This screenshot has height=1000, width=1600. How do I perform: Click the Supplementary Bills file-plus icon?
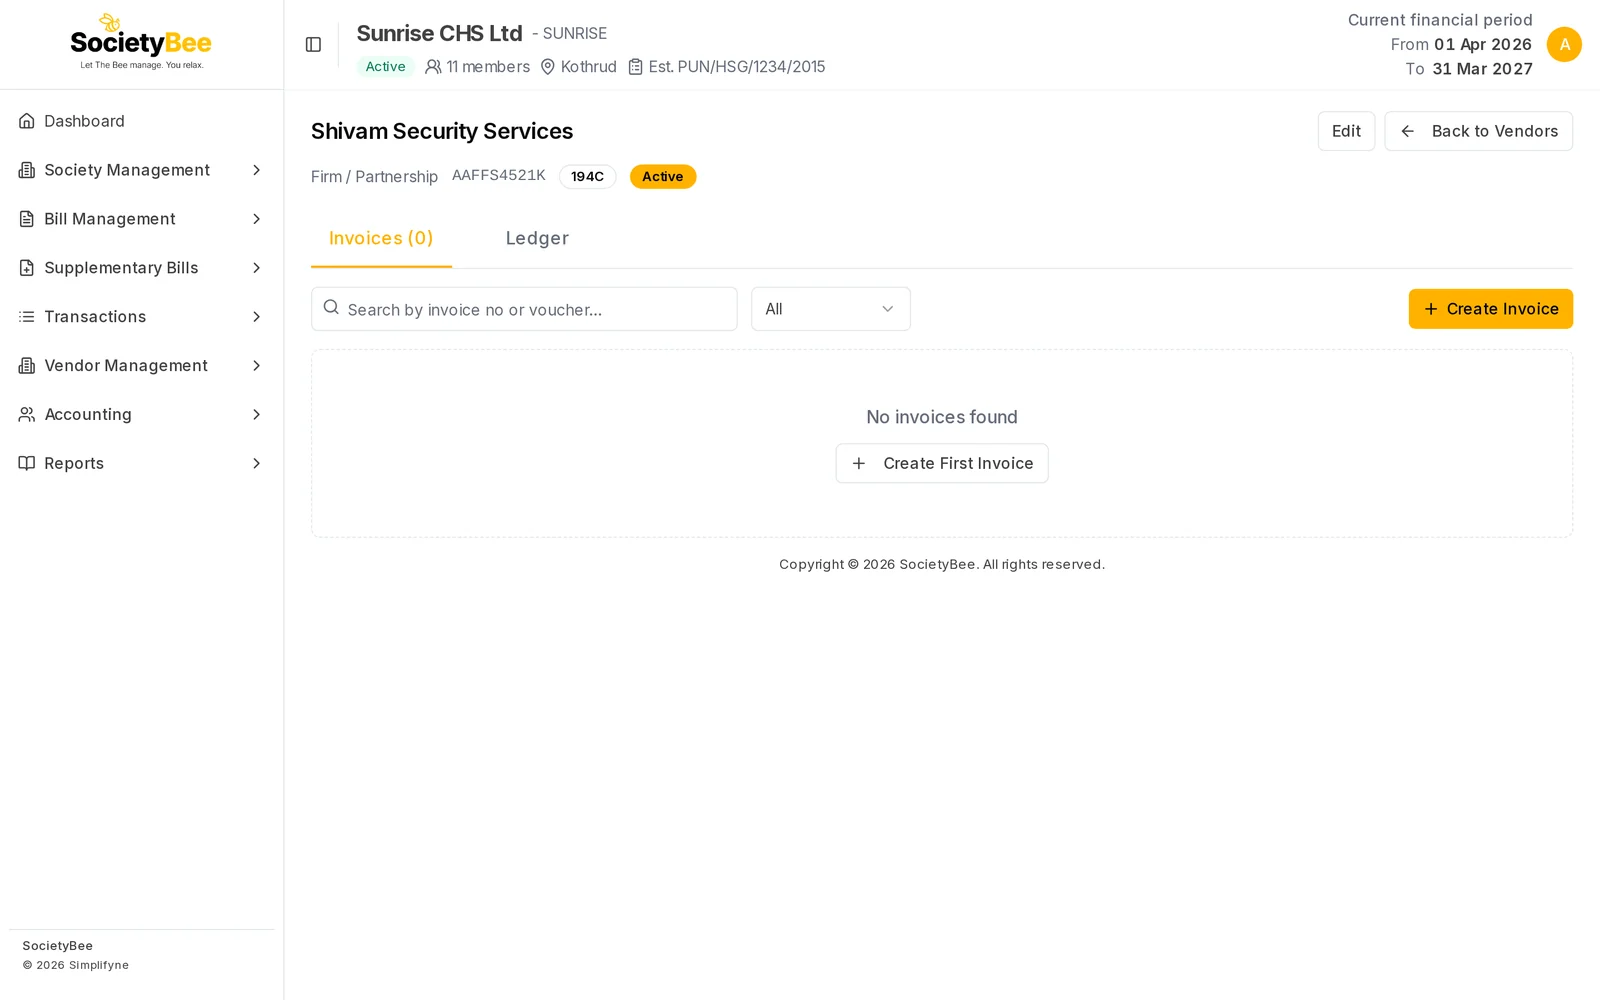point(27,268)
